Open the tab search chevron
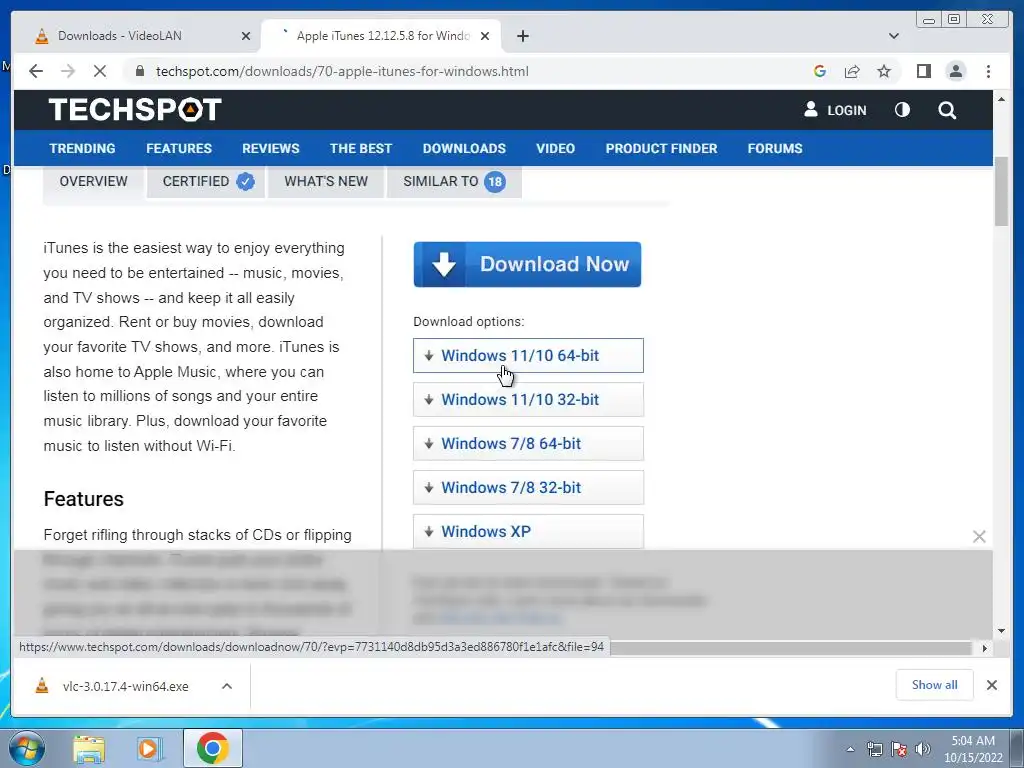The width and height of the screenshot is (1024, 768). point(893,36)
